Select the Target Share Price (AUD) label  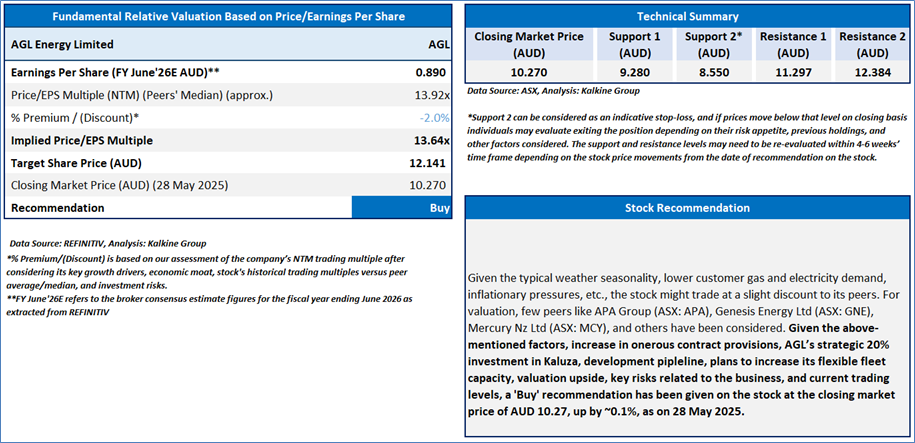tap(77, 162)
